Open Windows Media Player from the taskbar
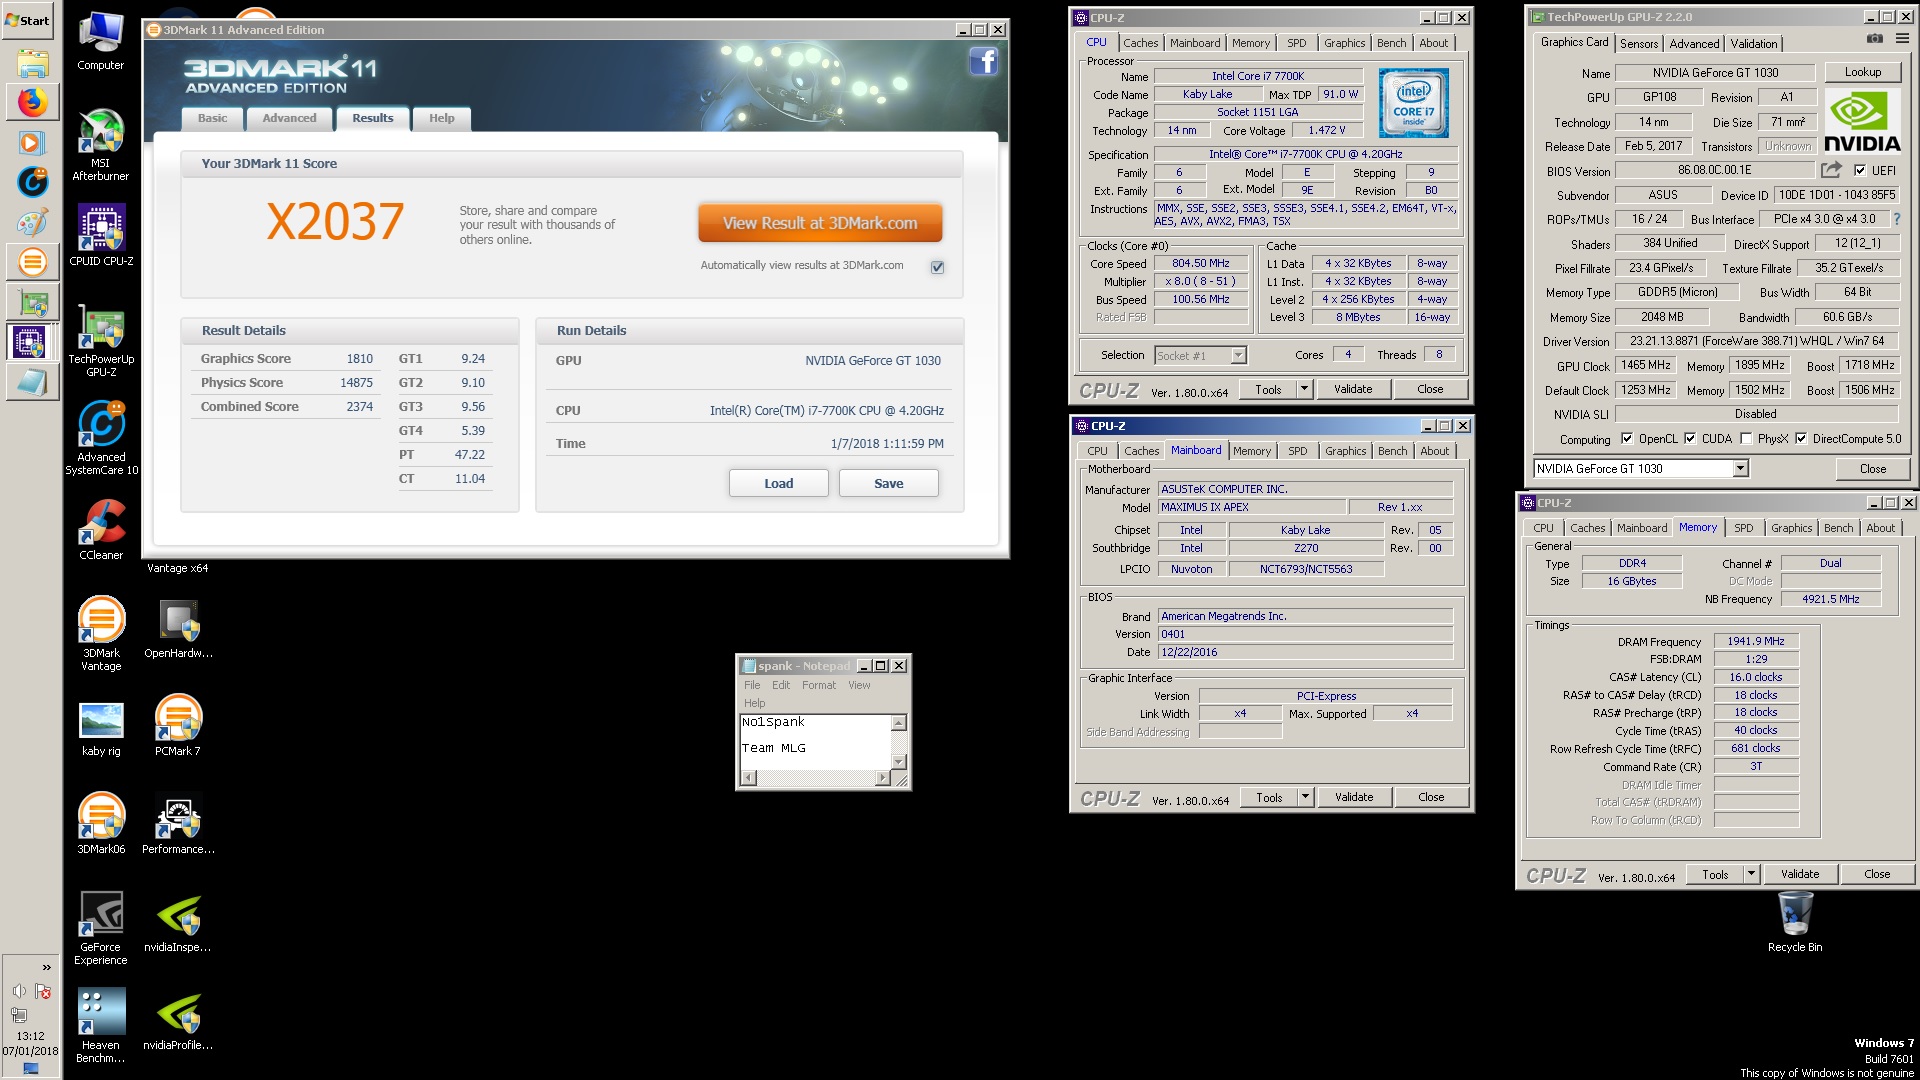 (32, 142)
